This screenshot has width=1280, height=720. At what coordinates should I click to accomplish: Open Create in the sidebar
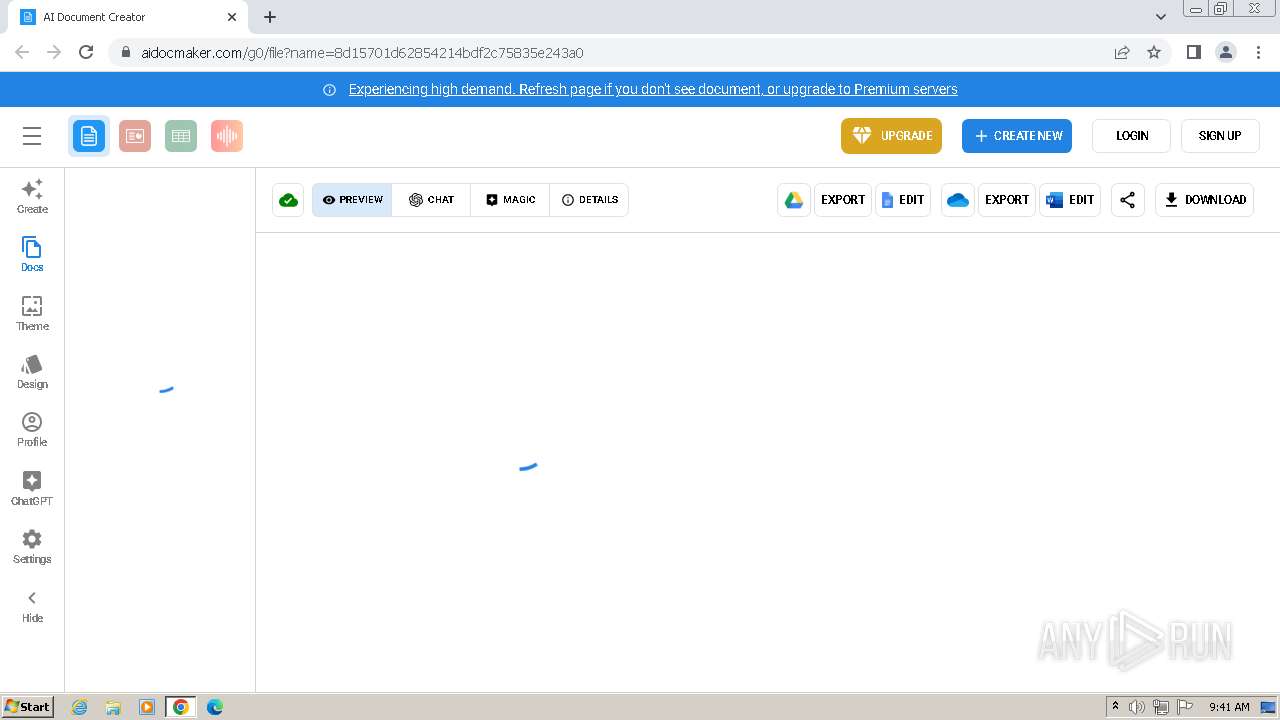pyautogui.click(x=32, y=196)
